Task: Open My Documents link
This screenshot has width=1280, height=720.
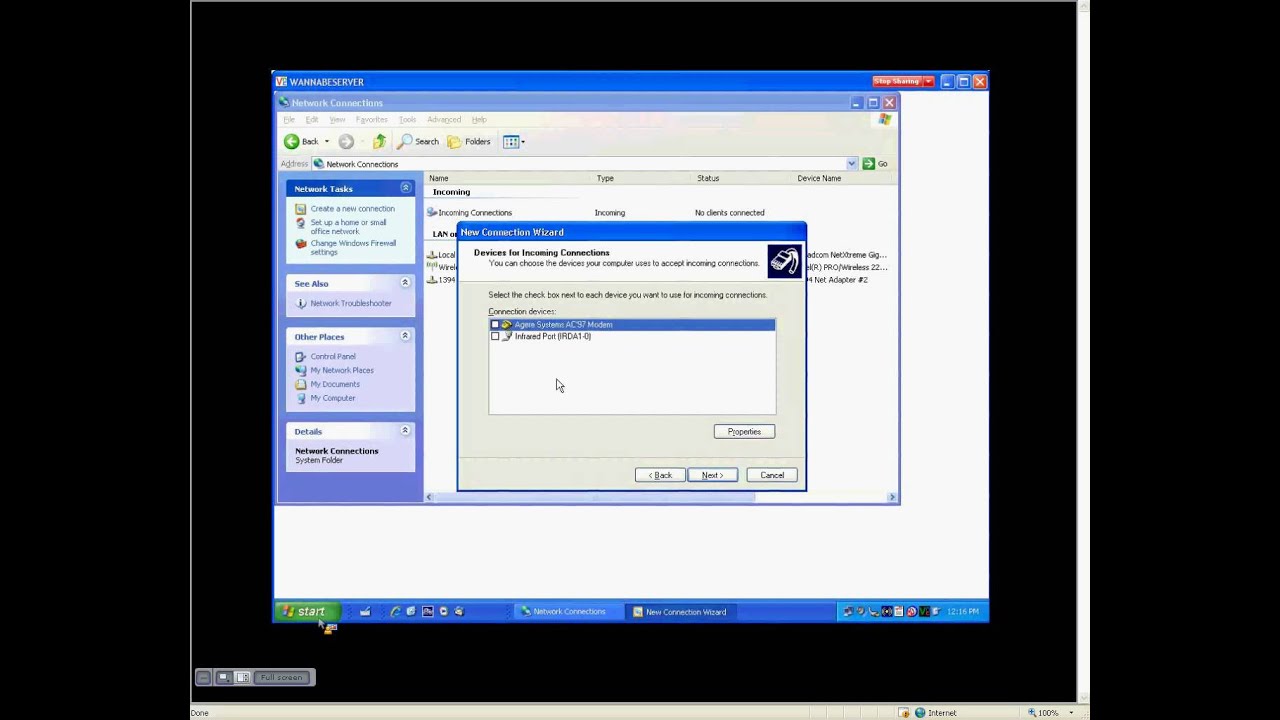Action: (335, 384)
